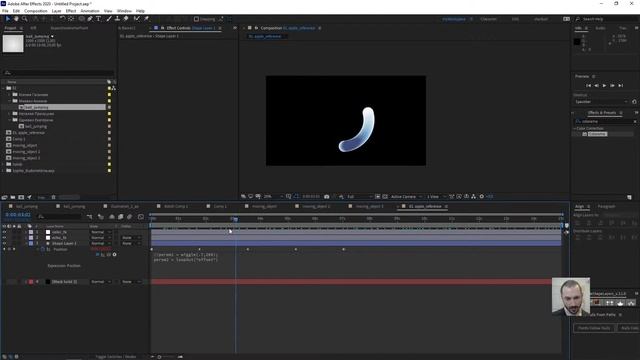Click the timeline current time display
The height and width of the screenshot is (360, 640).
tap(18, 215)
